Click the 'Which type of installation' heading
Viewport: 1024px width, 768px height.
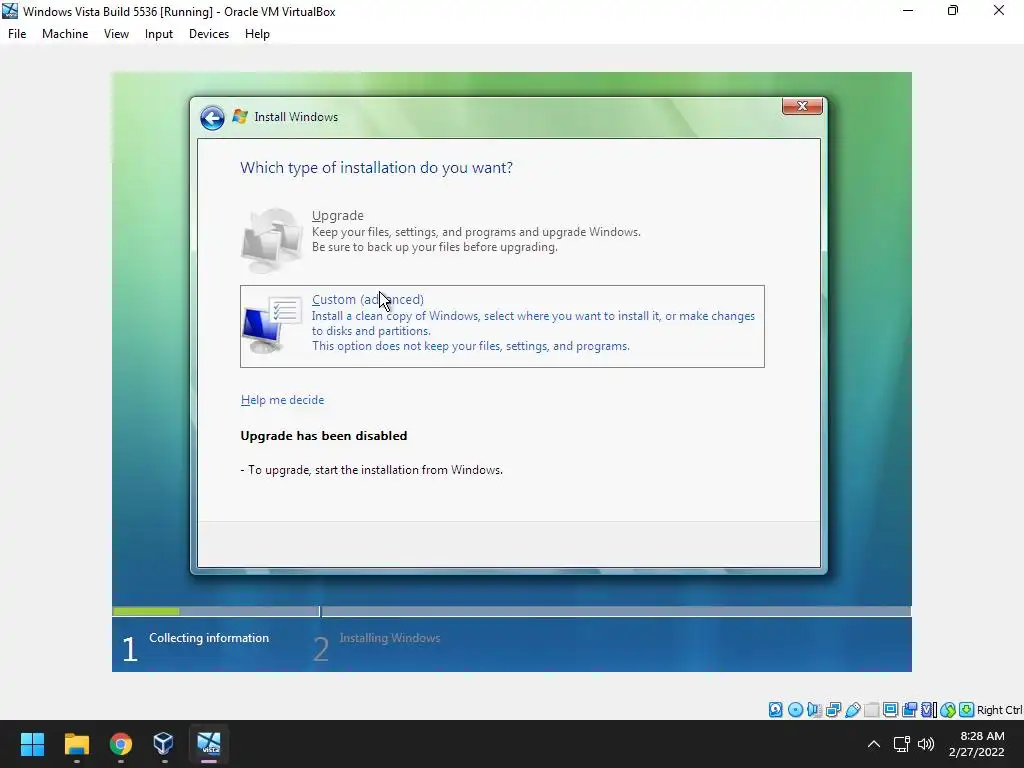(x=377, y=168)
